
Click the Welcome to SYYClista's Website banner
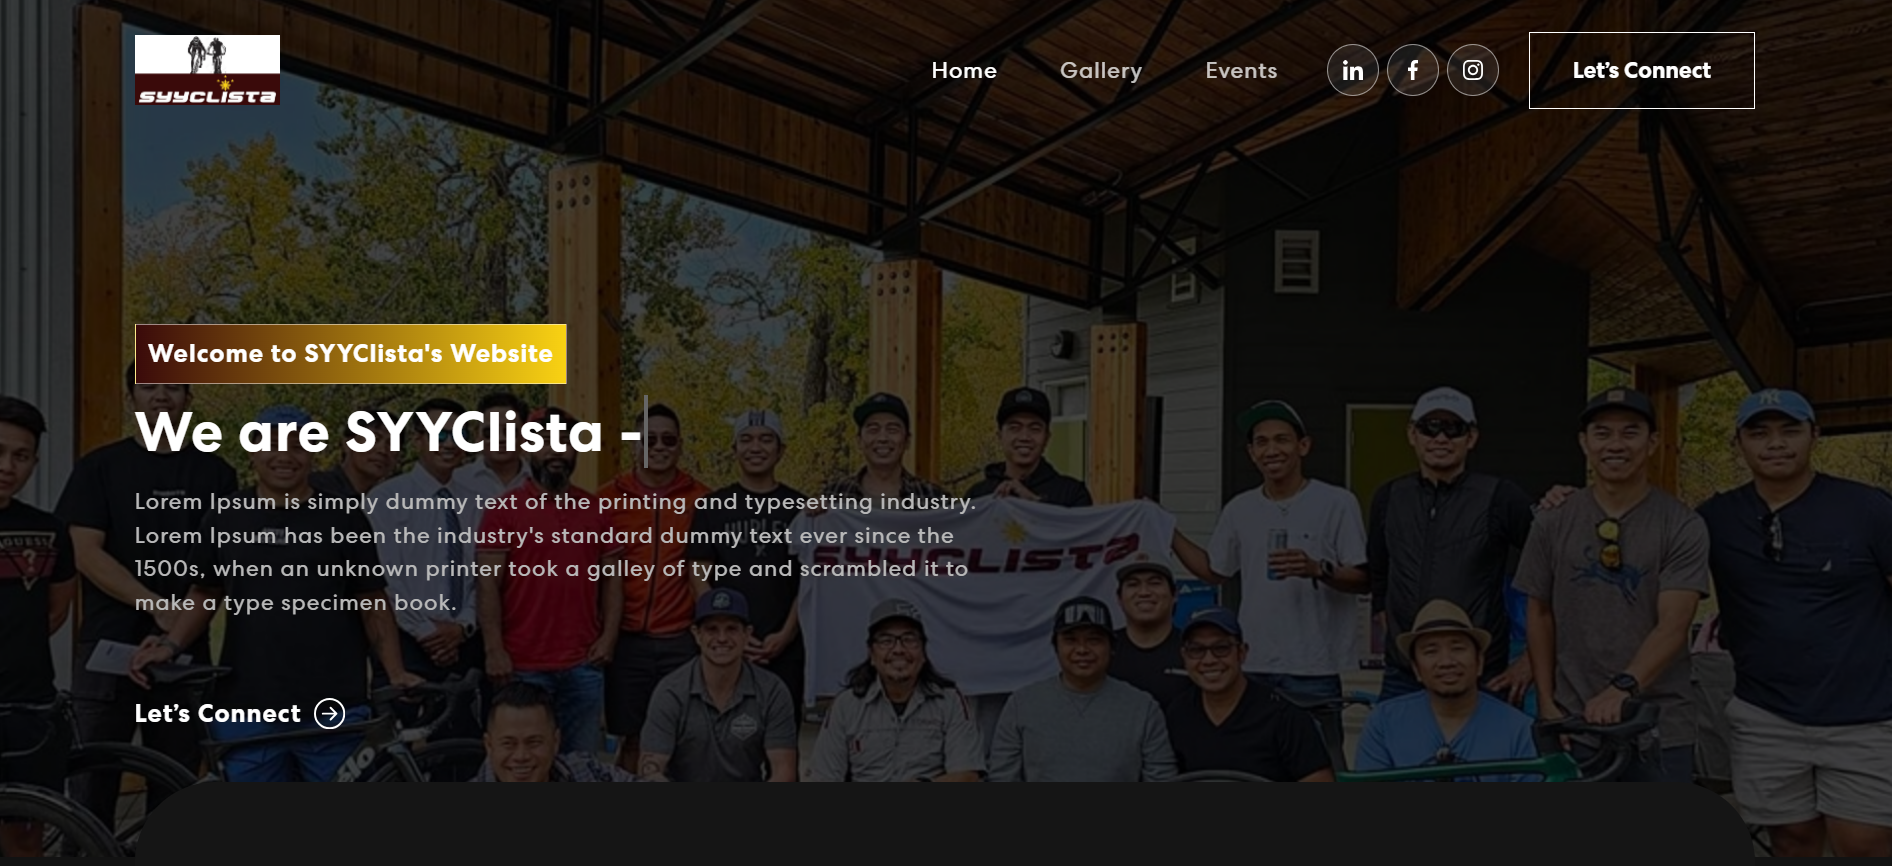pos(351,354)
